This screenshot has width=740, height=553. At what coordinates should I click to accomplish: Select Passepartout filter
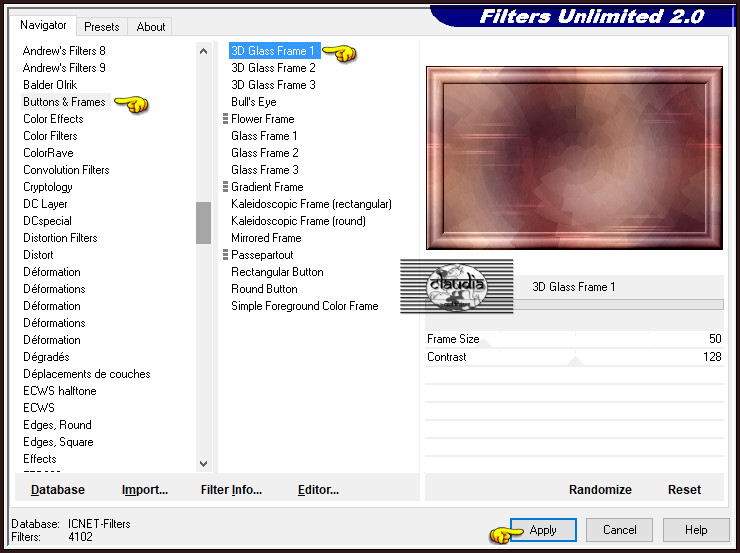pos(262,255)
